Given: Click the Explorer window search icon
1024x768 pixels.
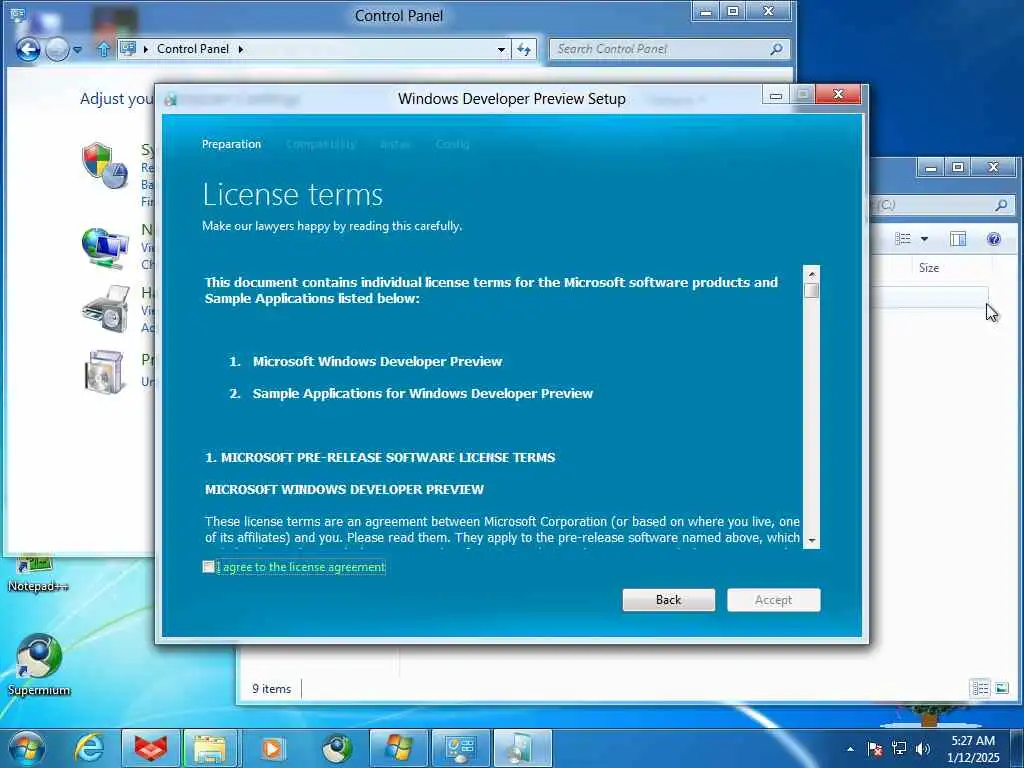Looking at the screenshot, I should pyautogui.click(x=1000, y=205).
